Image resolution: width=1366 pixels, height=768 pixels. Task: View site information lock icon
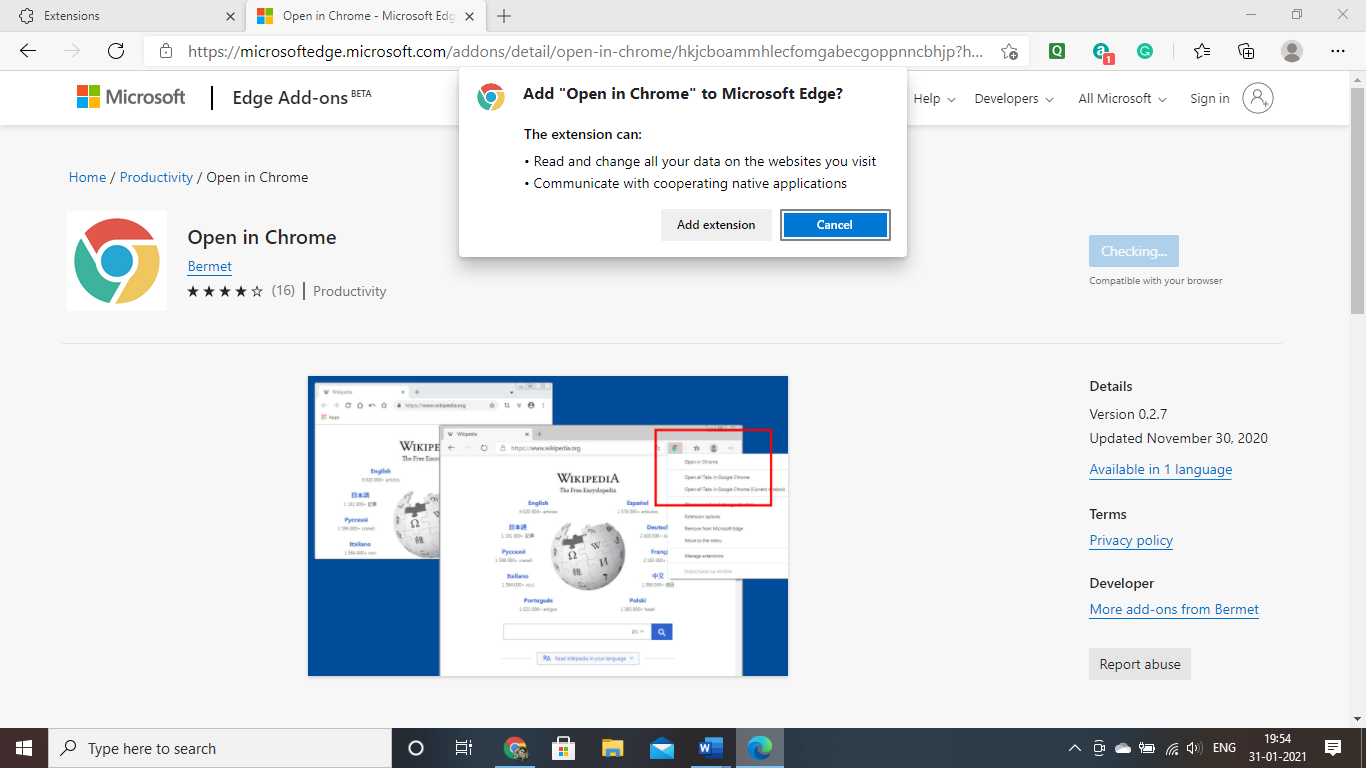pos(166,51)
